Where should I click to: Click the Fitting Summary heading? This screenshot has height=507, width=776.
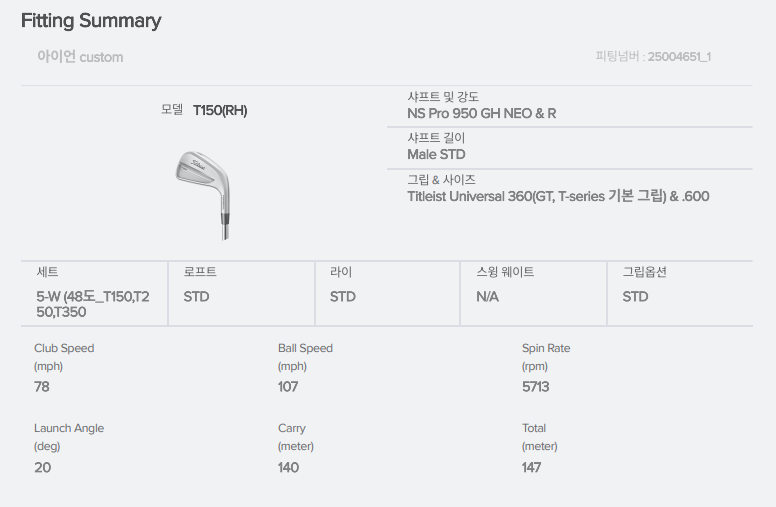click(91, 21)
